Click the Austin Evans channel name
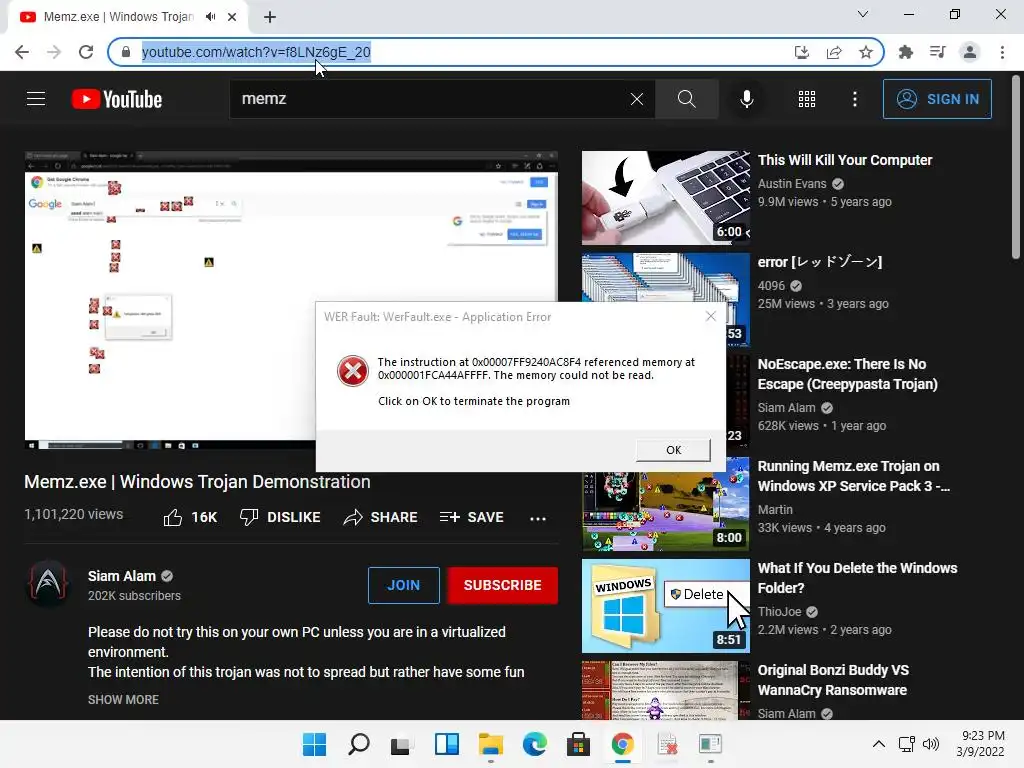 coord(792,184)
